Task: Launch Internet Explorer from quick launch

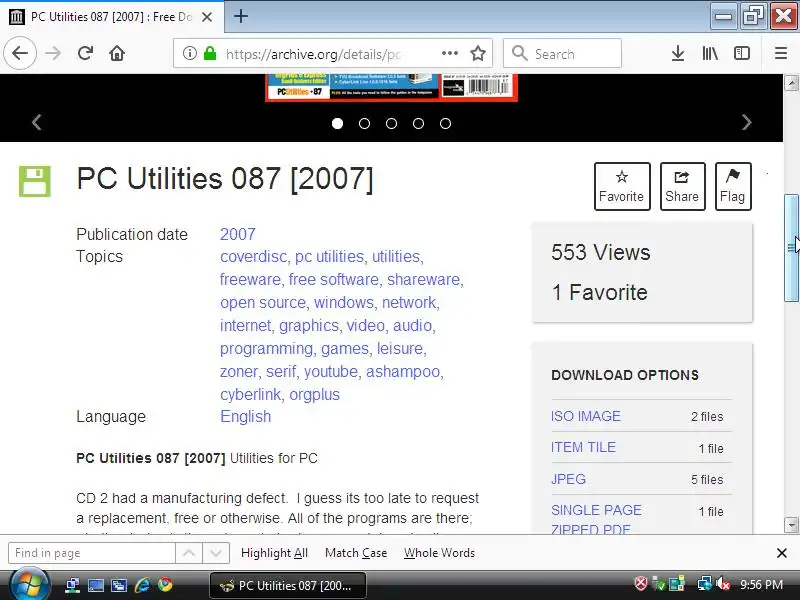Action: [x=142, y=585]
